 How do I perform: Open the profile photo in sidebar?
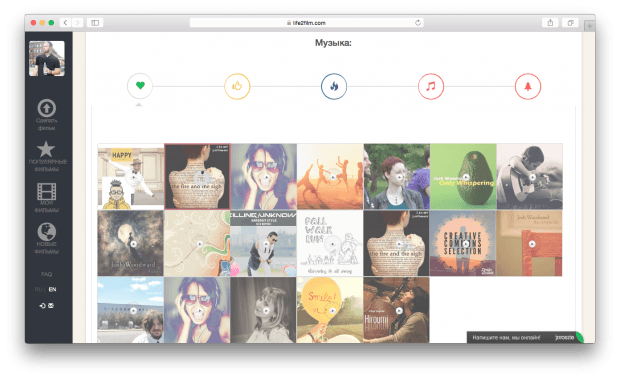[x=47, y=58]
